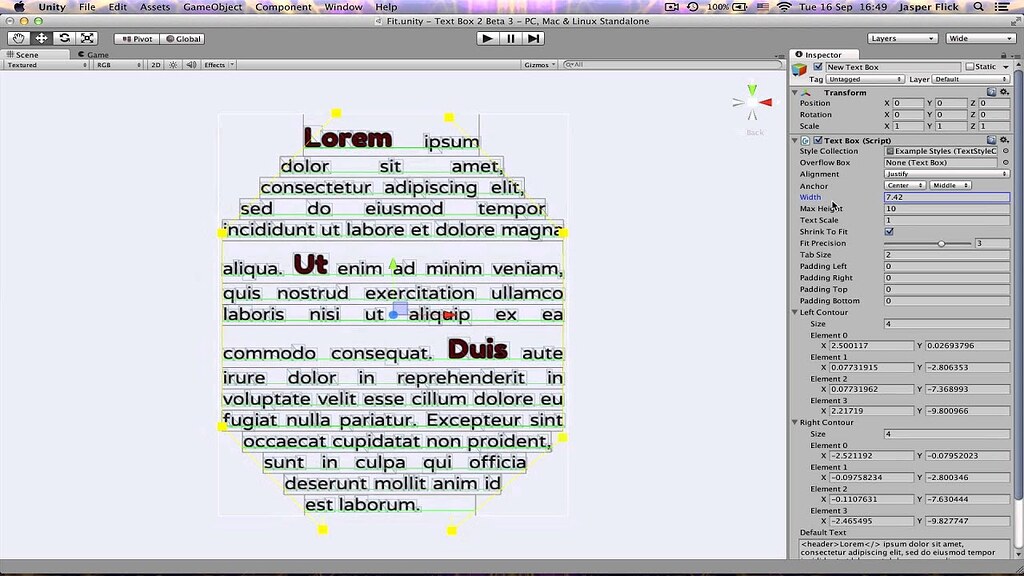Screen dimensions: 1024x576
Task: Collapse the Transform component
Action: [x=794, y=92]
